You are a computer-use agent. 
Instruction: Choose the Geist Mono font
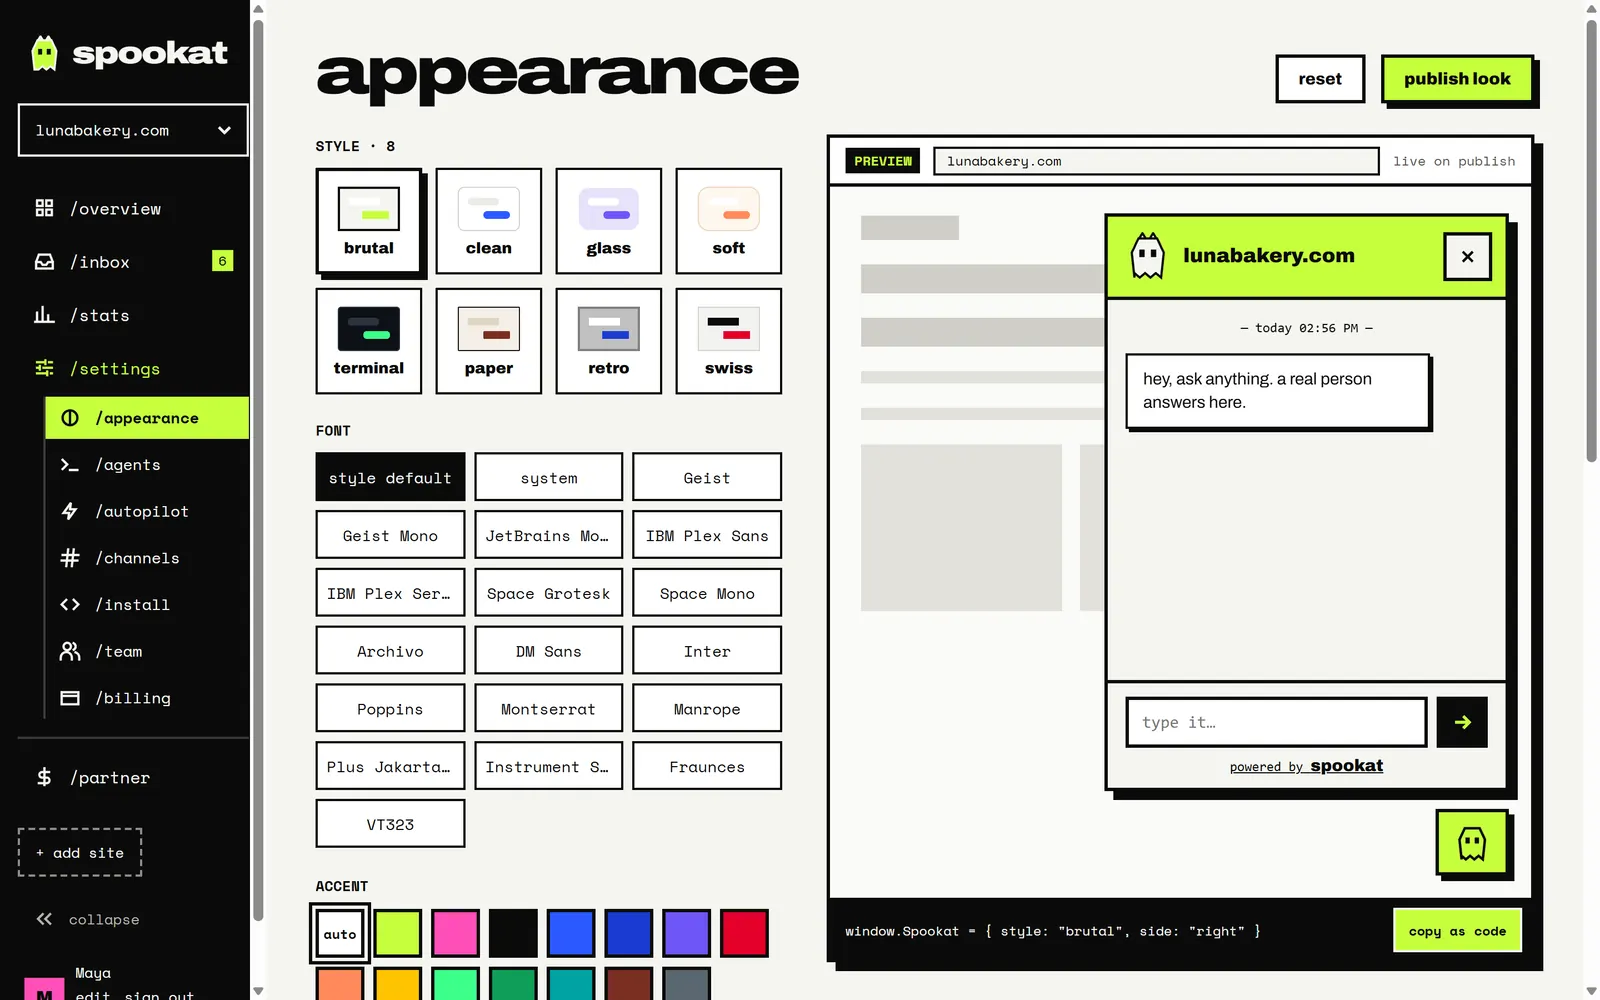click(x=390, y=536)
